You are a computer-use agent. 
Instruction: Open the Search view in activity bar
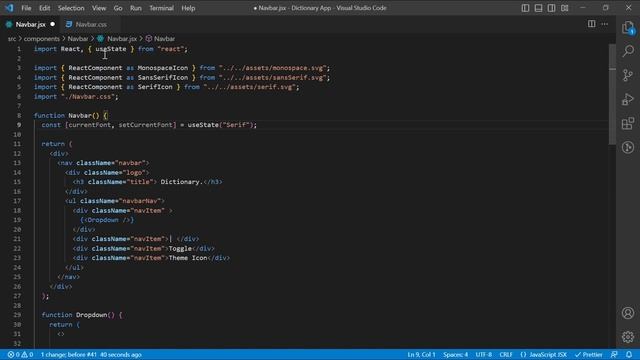628,51
